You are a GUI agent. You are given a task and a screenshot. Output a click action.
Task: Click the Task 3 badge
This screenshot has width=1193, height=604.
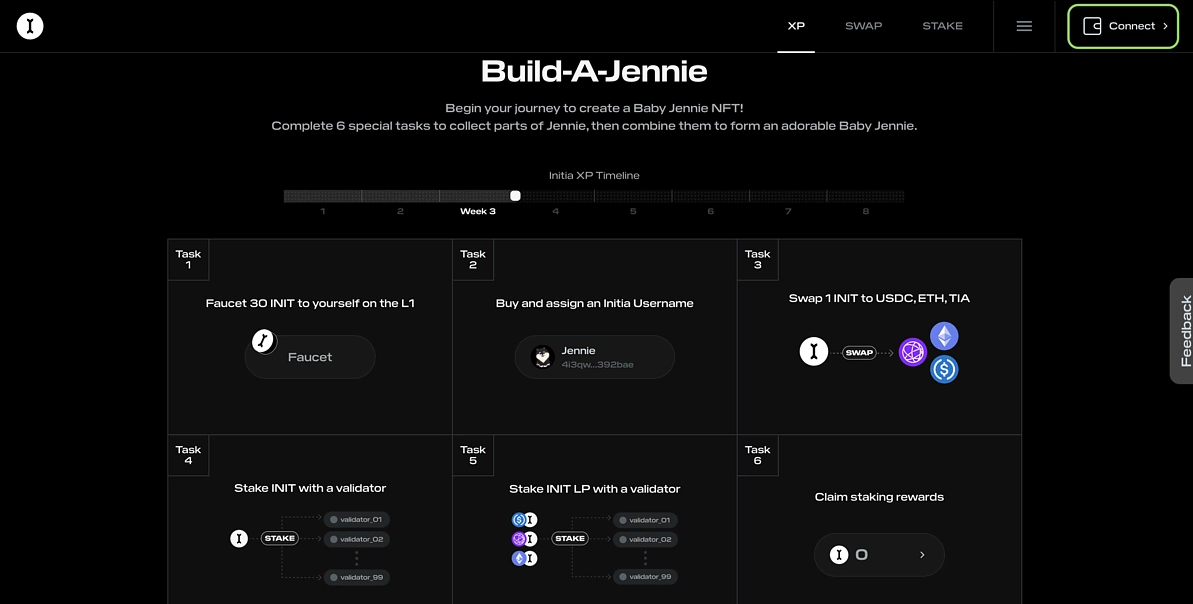(x=757, y=259)
